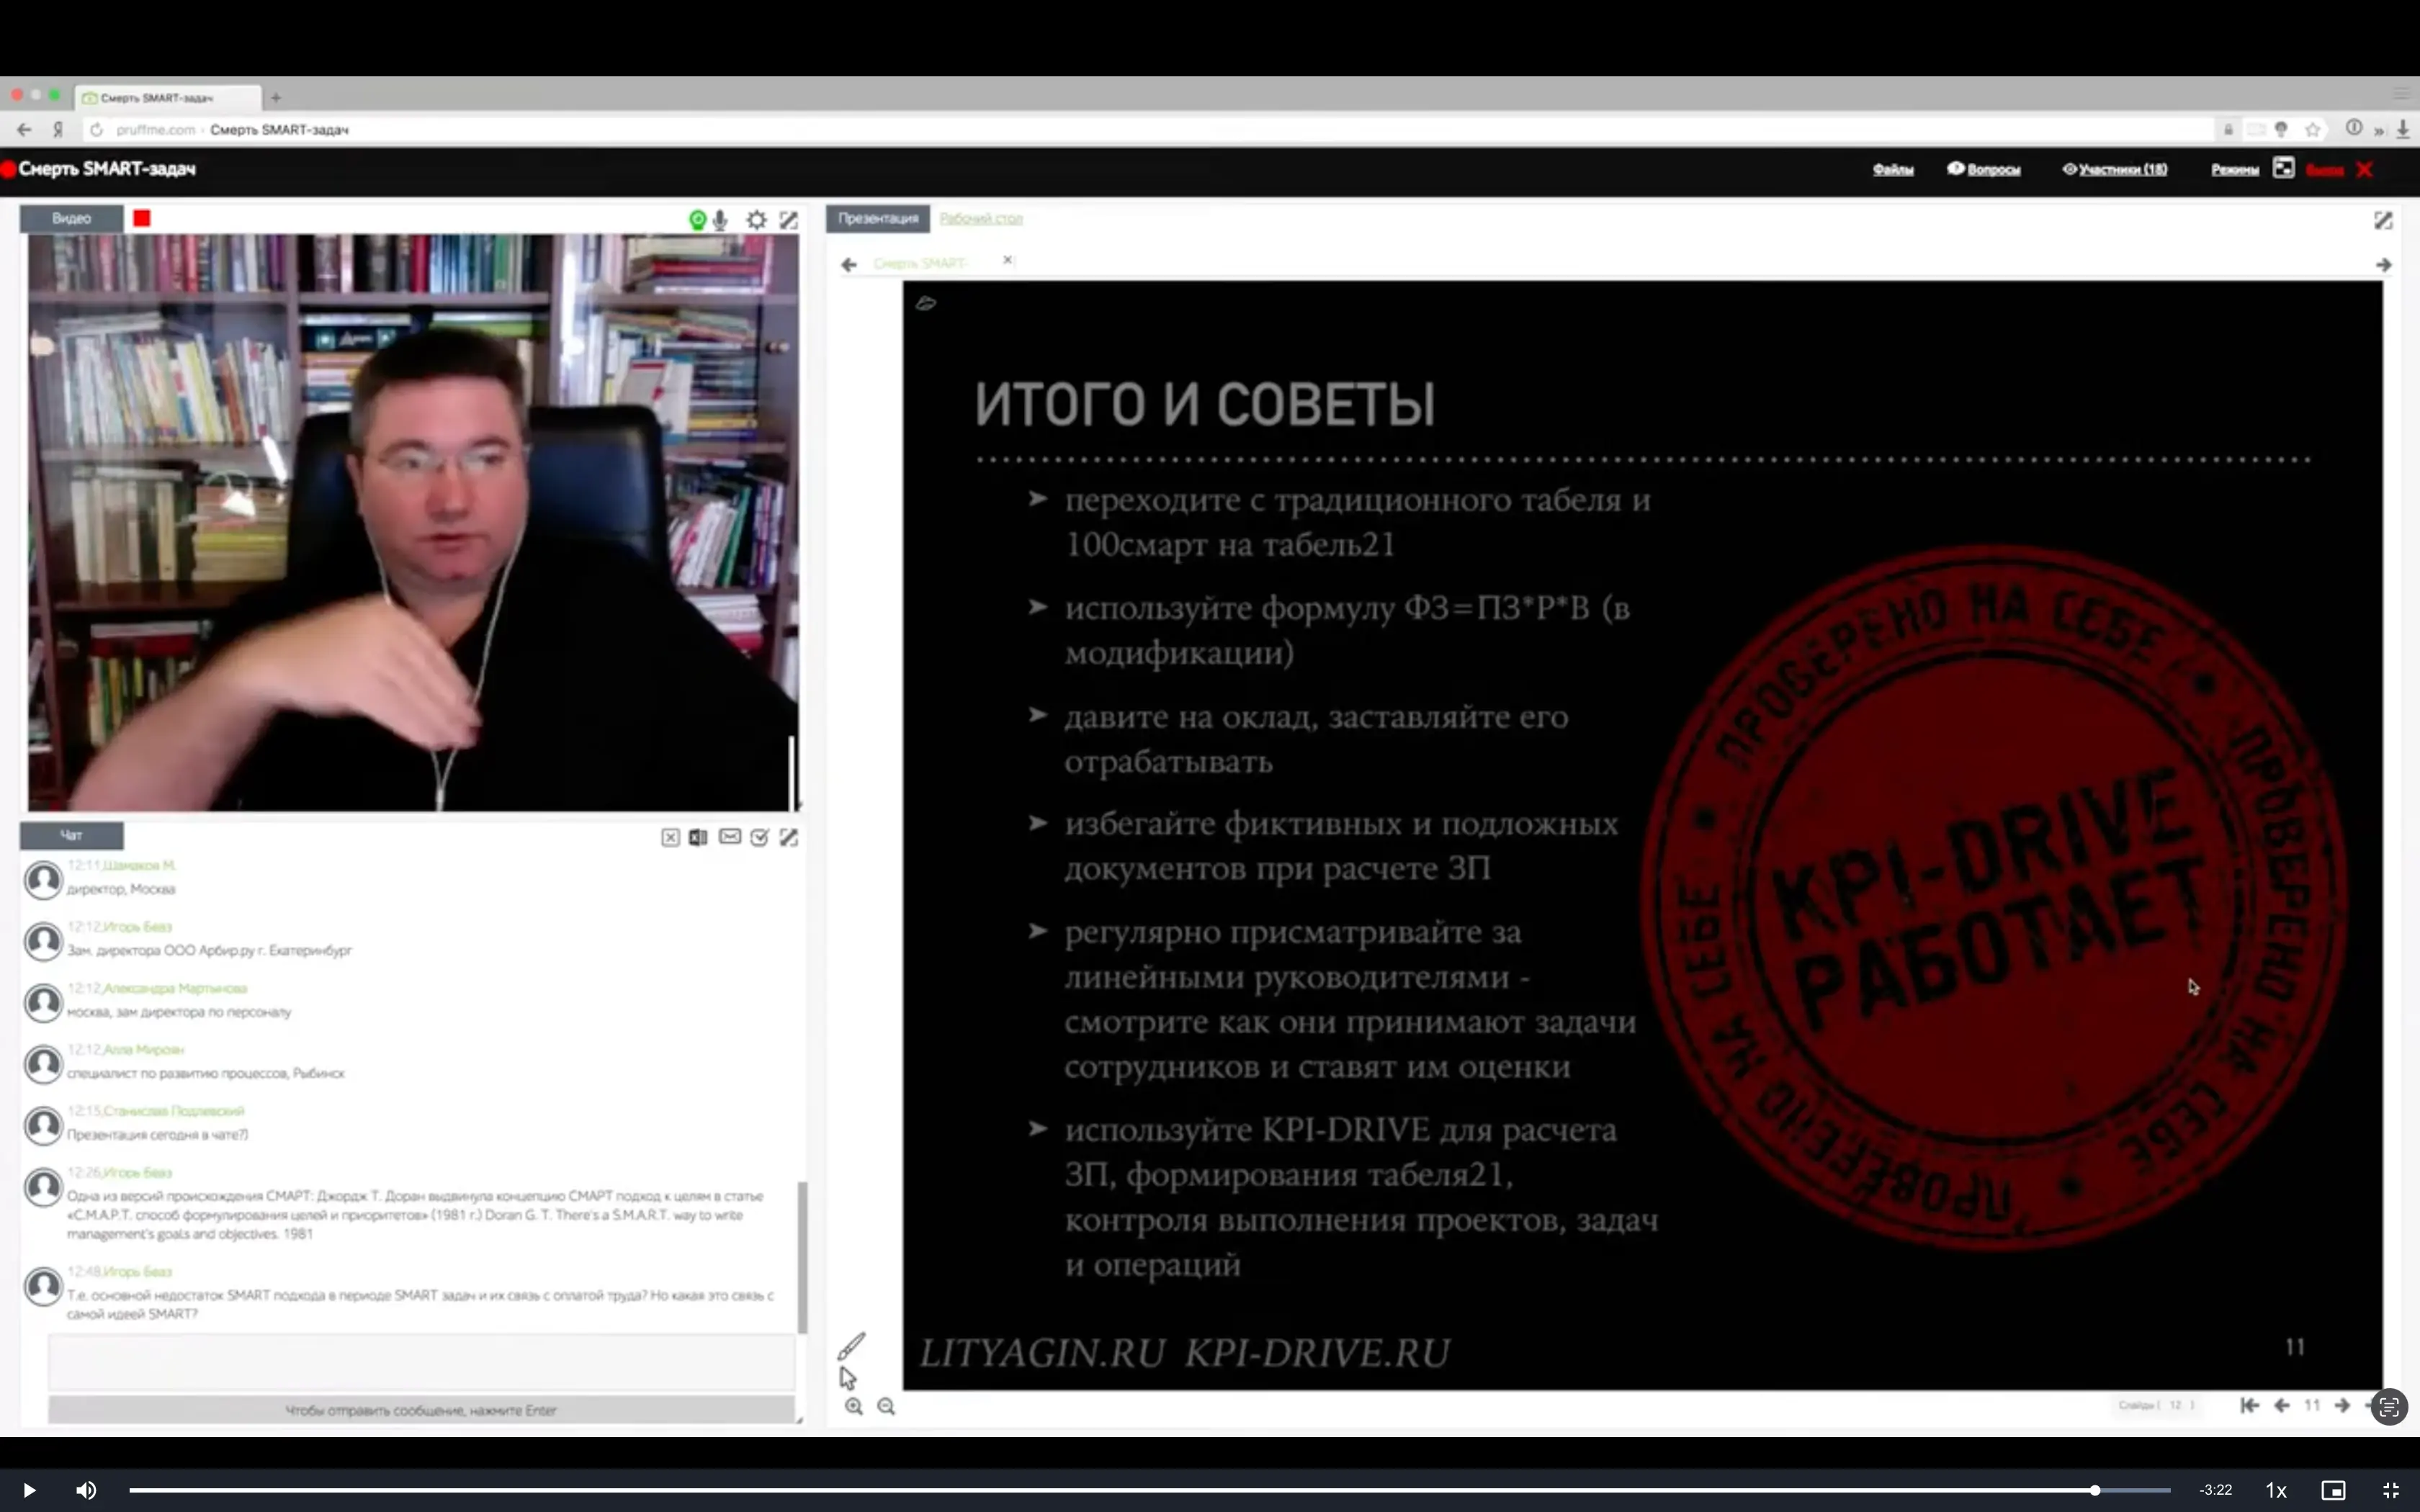Open browser downloads arrow icon
The image size is (2420, 1512).
(2403, 129)
